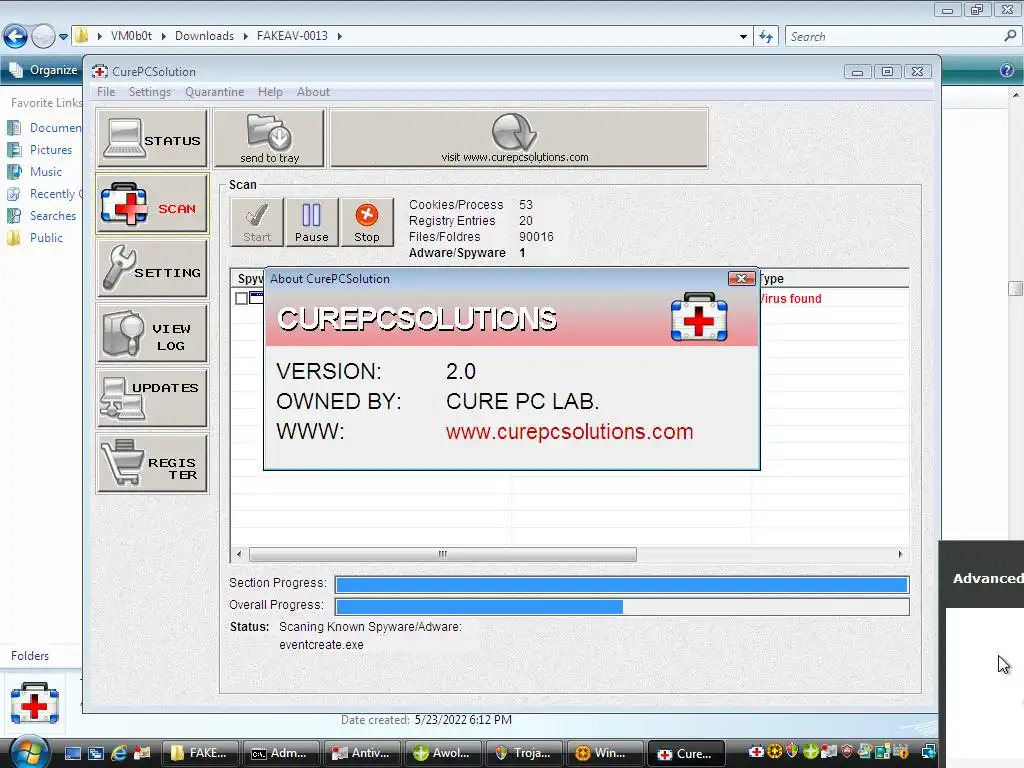Click the horizontal scrollbar thumb in results list
This screenshot has height=768, width=1024.
tap(443, 554)
